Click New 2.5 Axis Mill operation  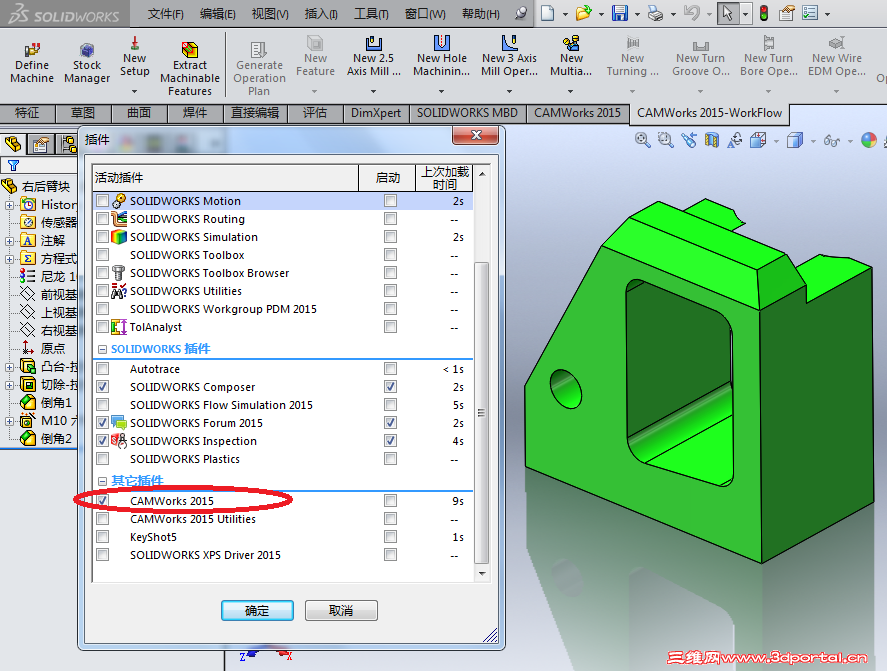point(373,57)
